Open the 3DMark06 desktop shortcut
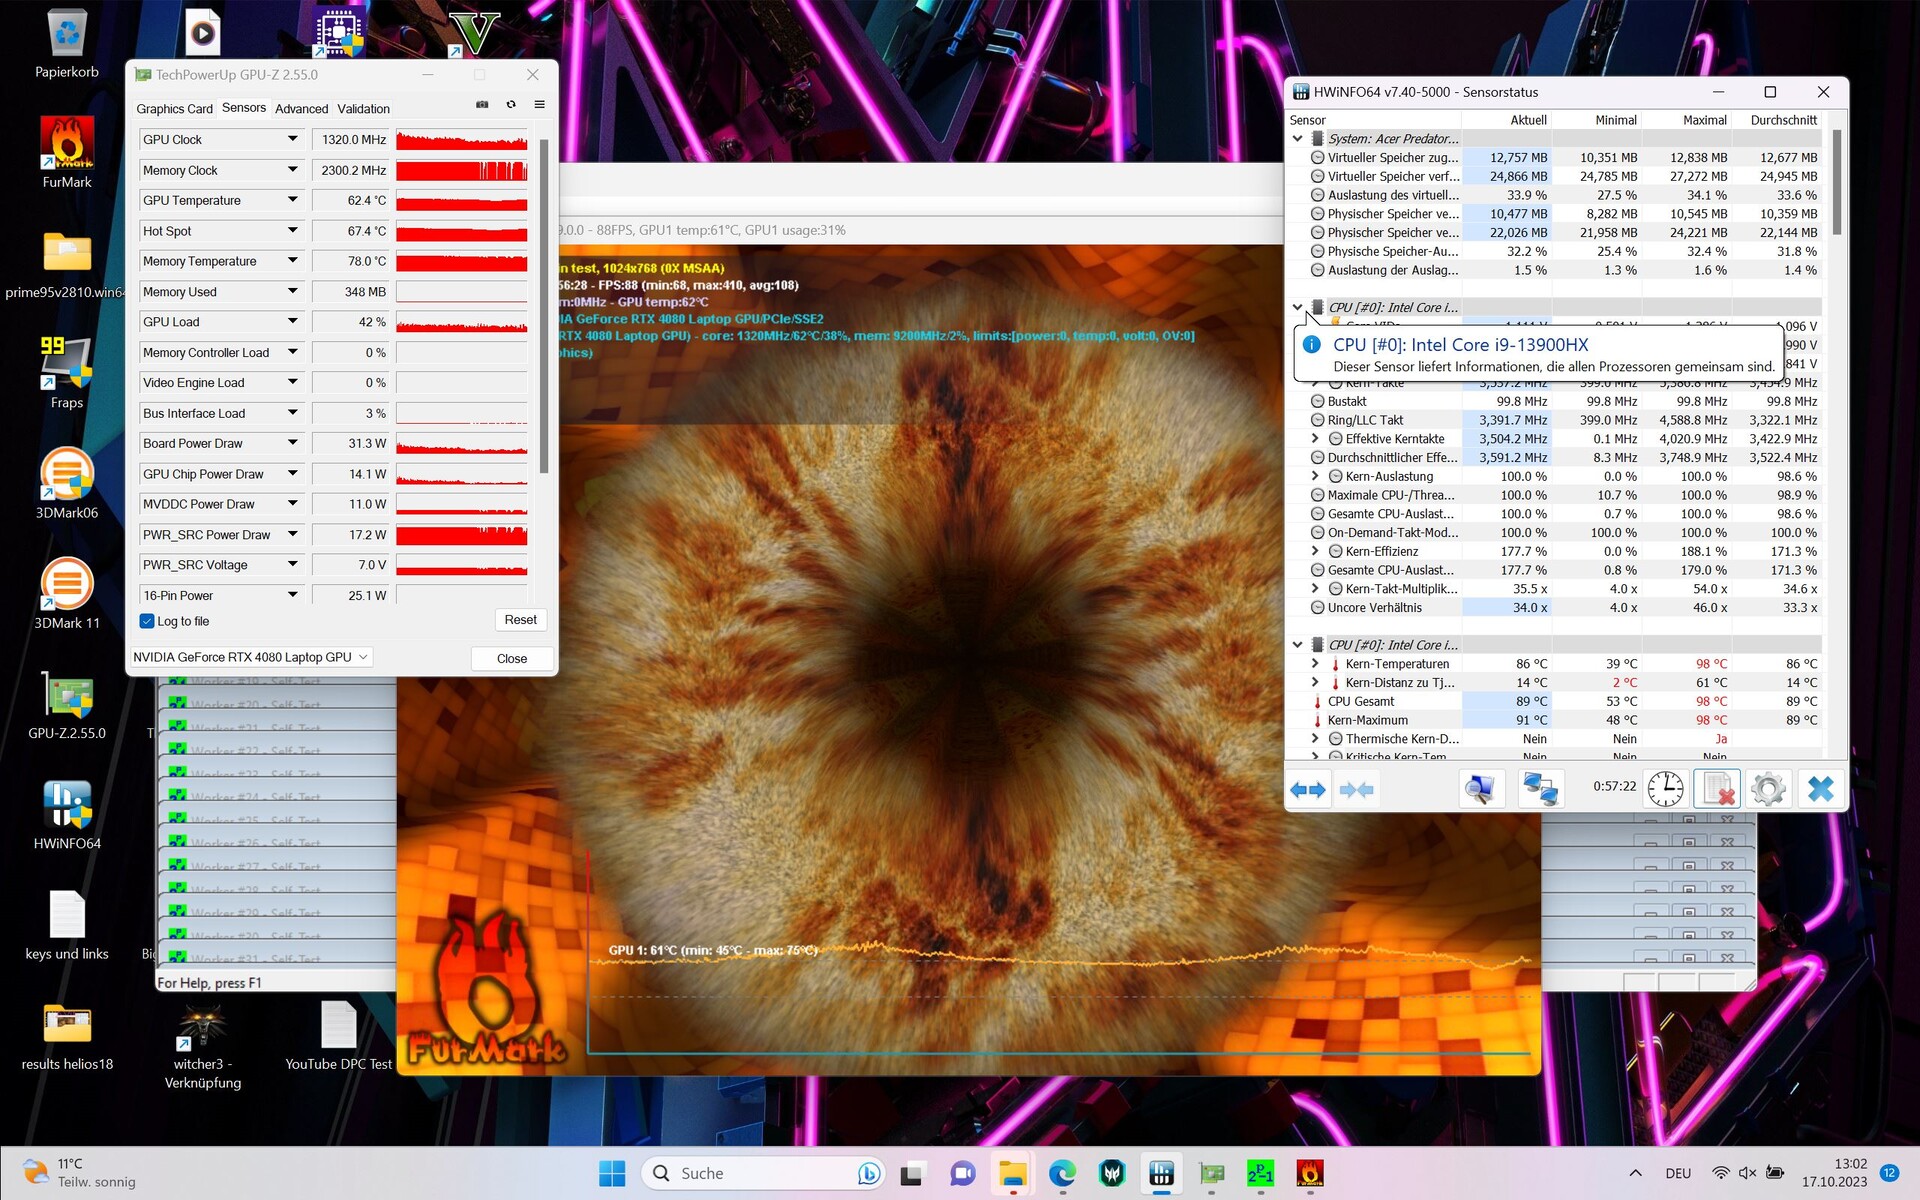1920x1200 pixels. (x=67, y=484)
